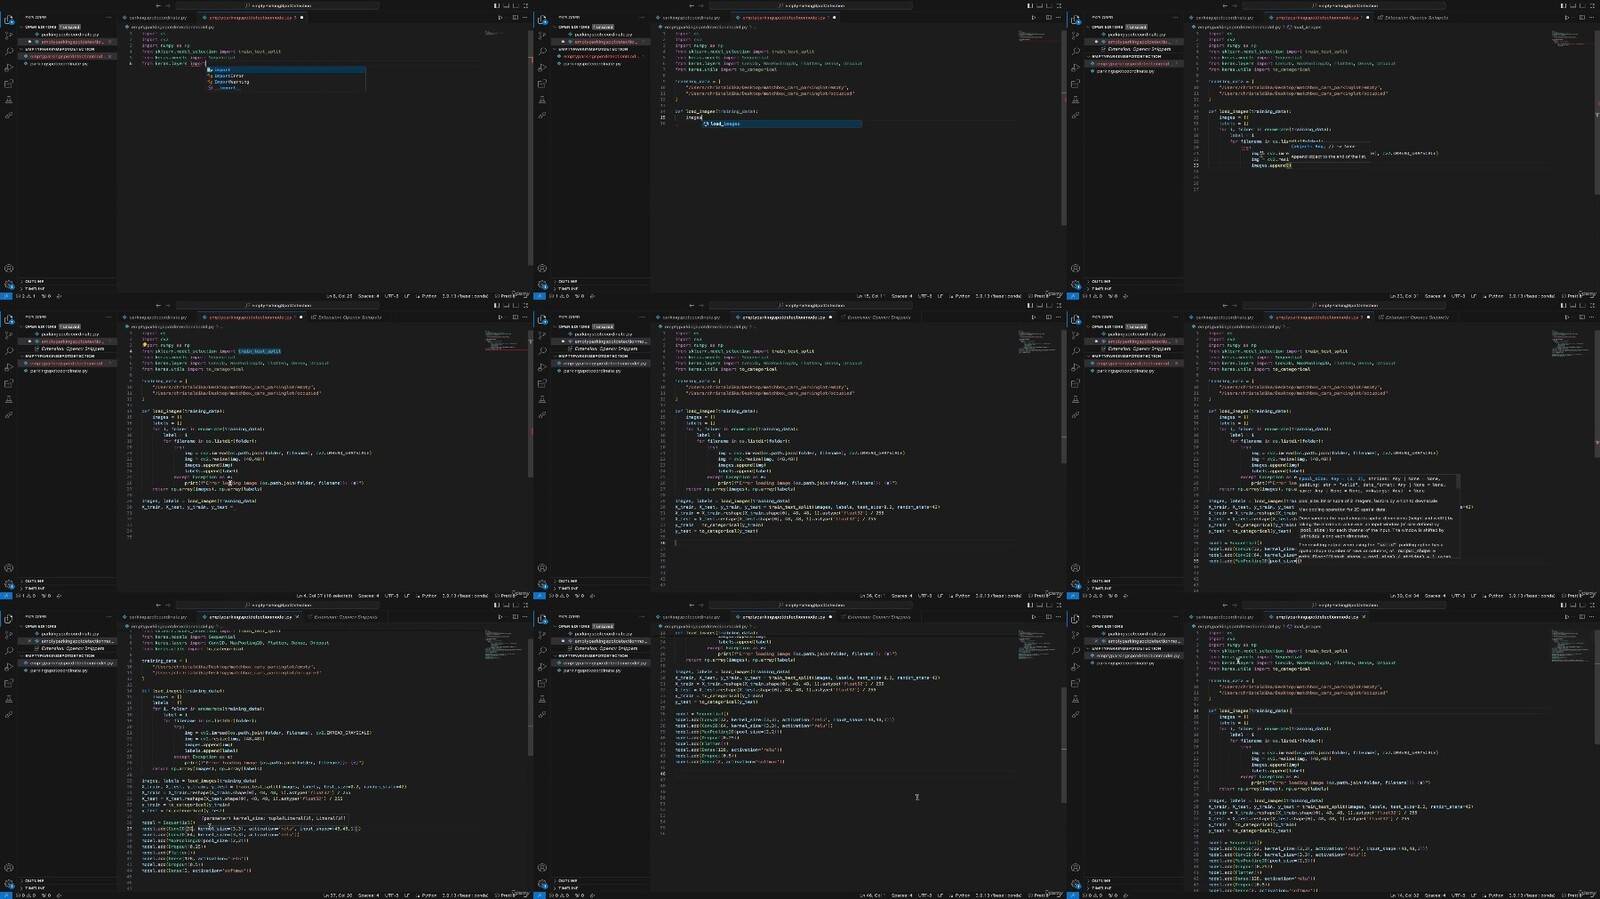Screen dimensions: 1600x899
Task: Click Run Python File in the center frame
Action: click(1033, 318)
